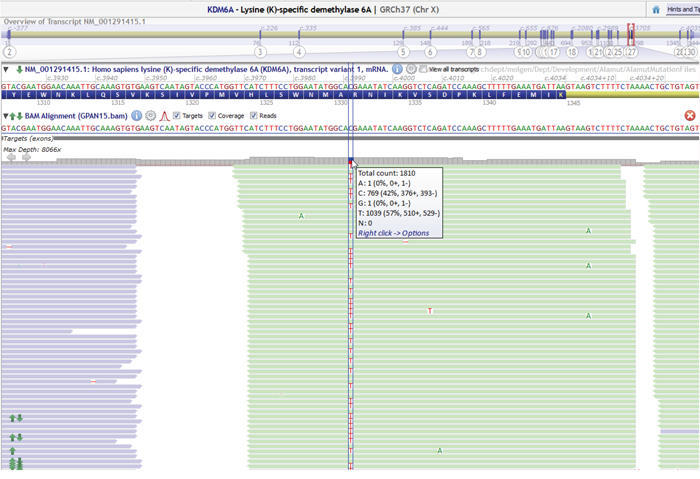700x479 pixels.
Task: Select exon 5 in transcript overview
Action: [x=403, y=51]
